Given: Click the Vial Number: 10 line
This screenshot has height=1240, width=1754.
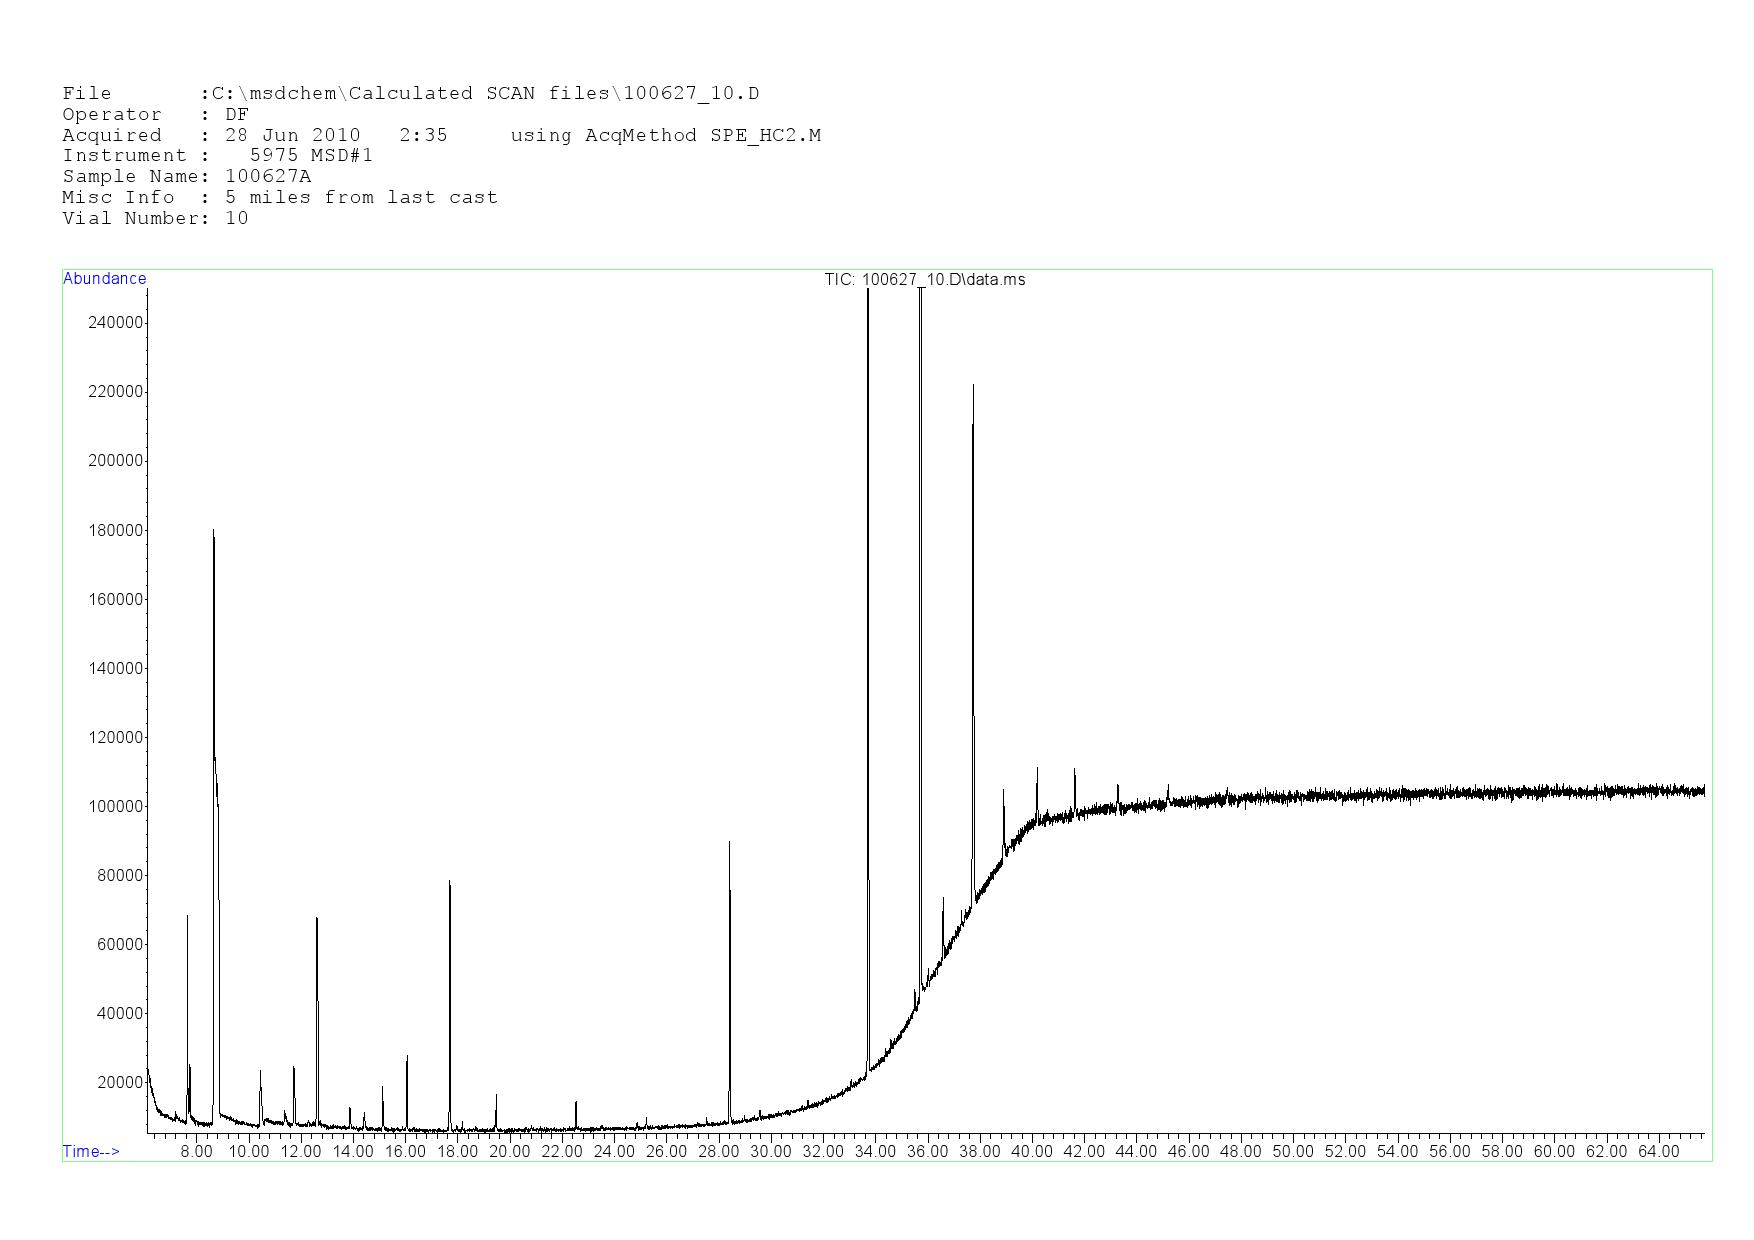Looking at the screenshot, I should tap(155, 219).
